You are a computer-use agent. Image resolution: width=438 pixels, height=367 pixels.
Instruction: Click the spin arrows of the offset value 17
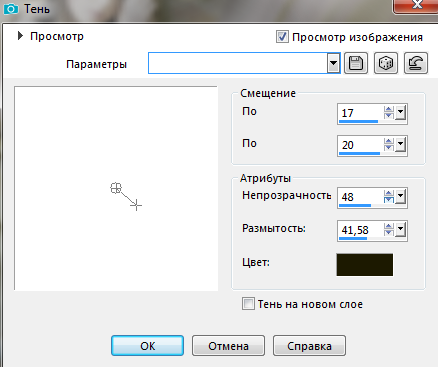[x=389, y=112]
